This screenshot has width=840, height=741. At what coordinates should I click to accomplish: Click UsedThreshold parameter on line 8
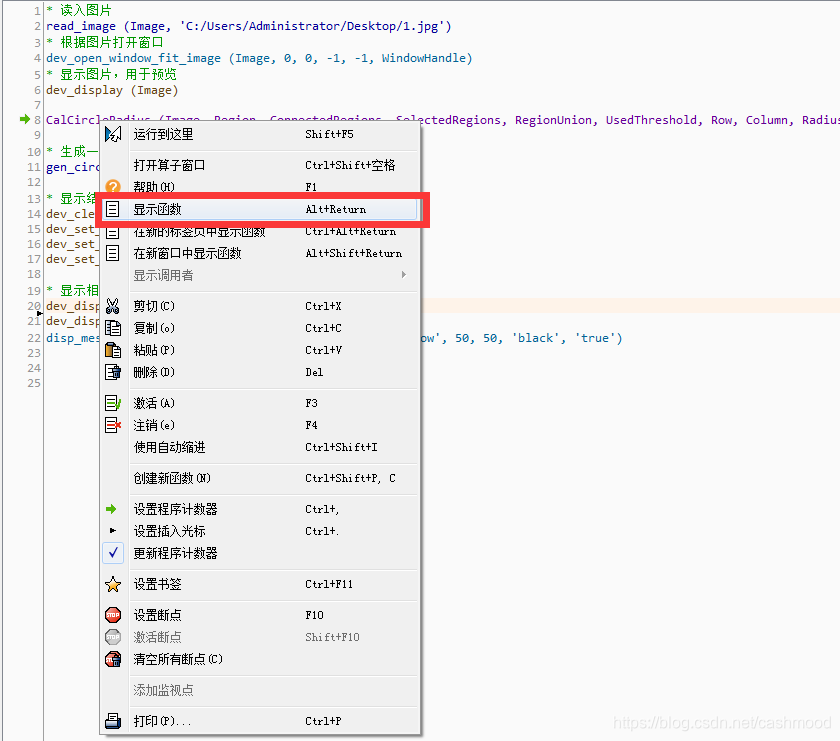point(651,120)
